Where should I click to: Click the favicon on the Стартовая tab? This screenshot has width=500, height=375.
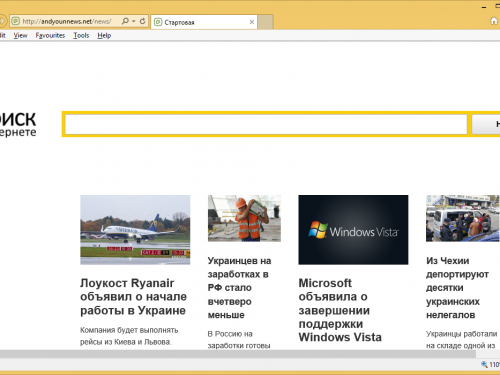[x=158, y=22]
